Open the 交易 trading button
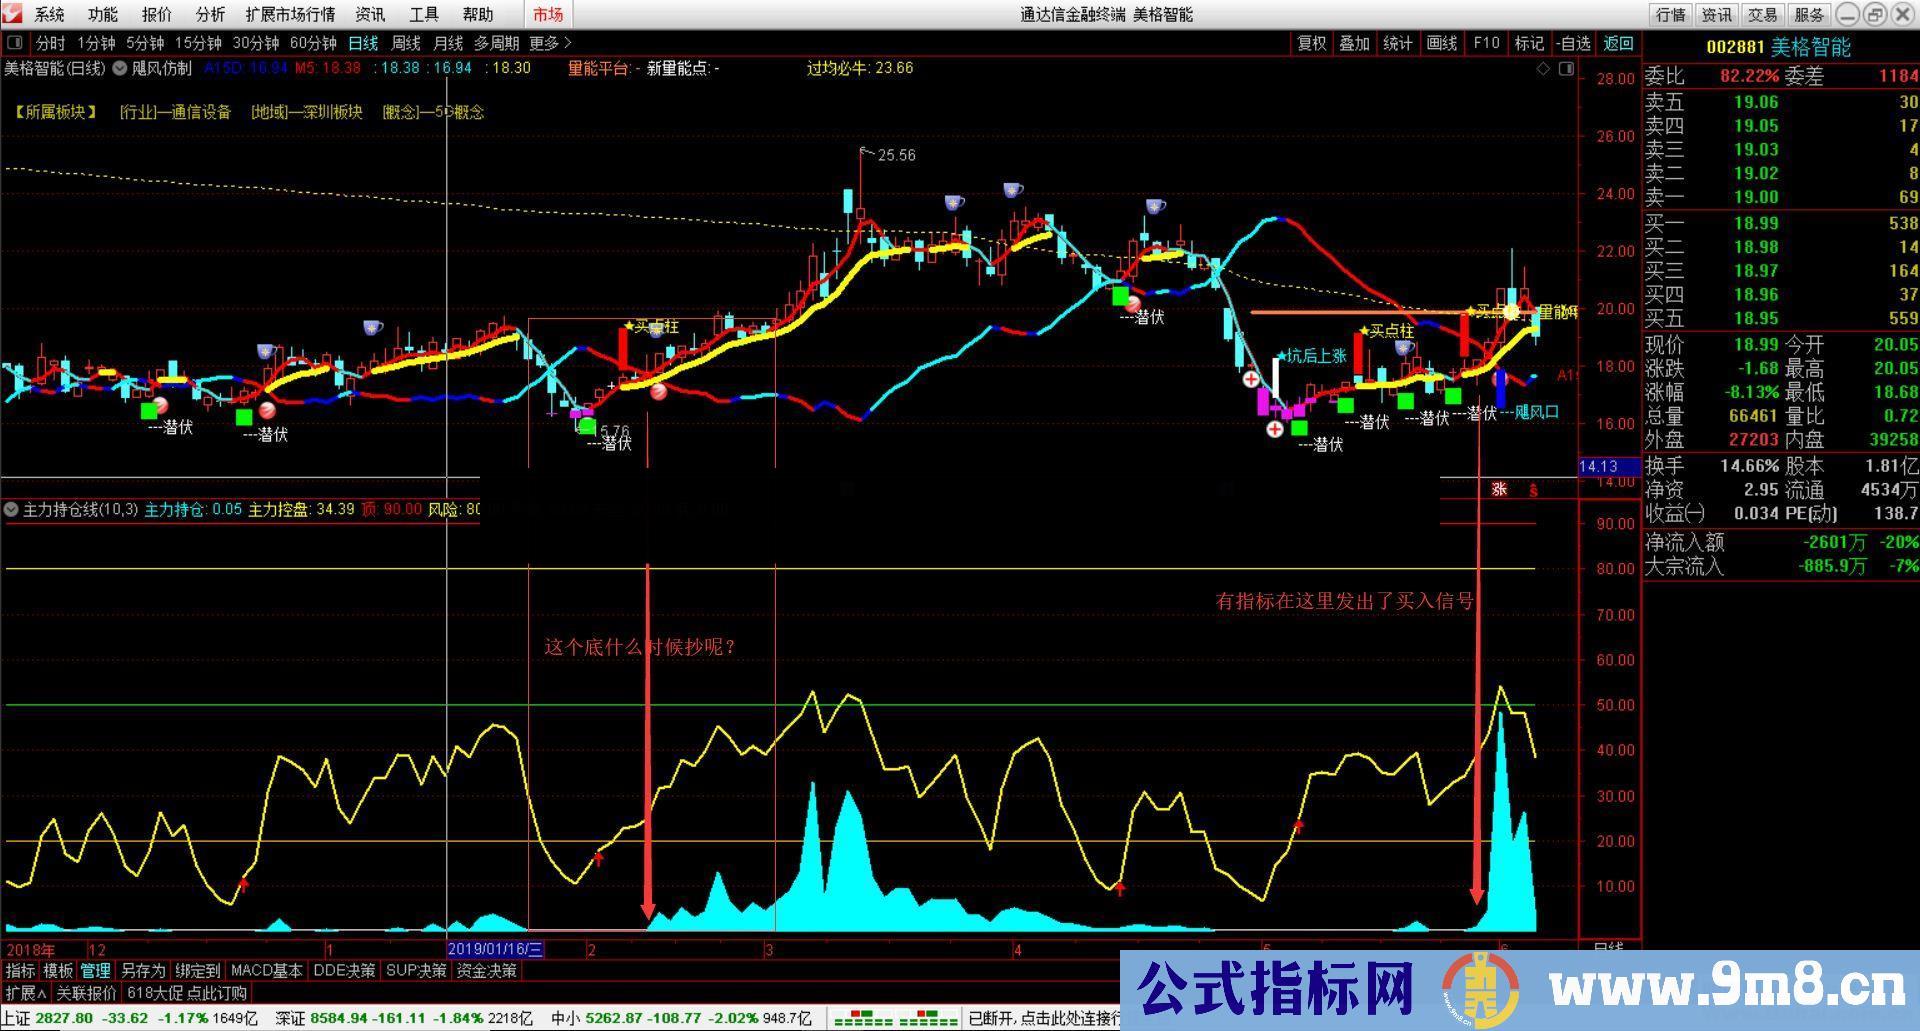Screen dimensions: 1920x1031 1763,14
